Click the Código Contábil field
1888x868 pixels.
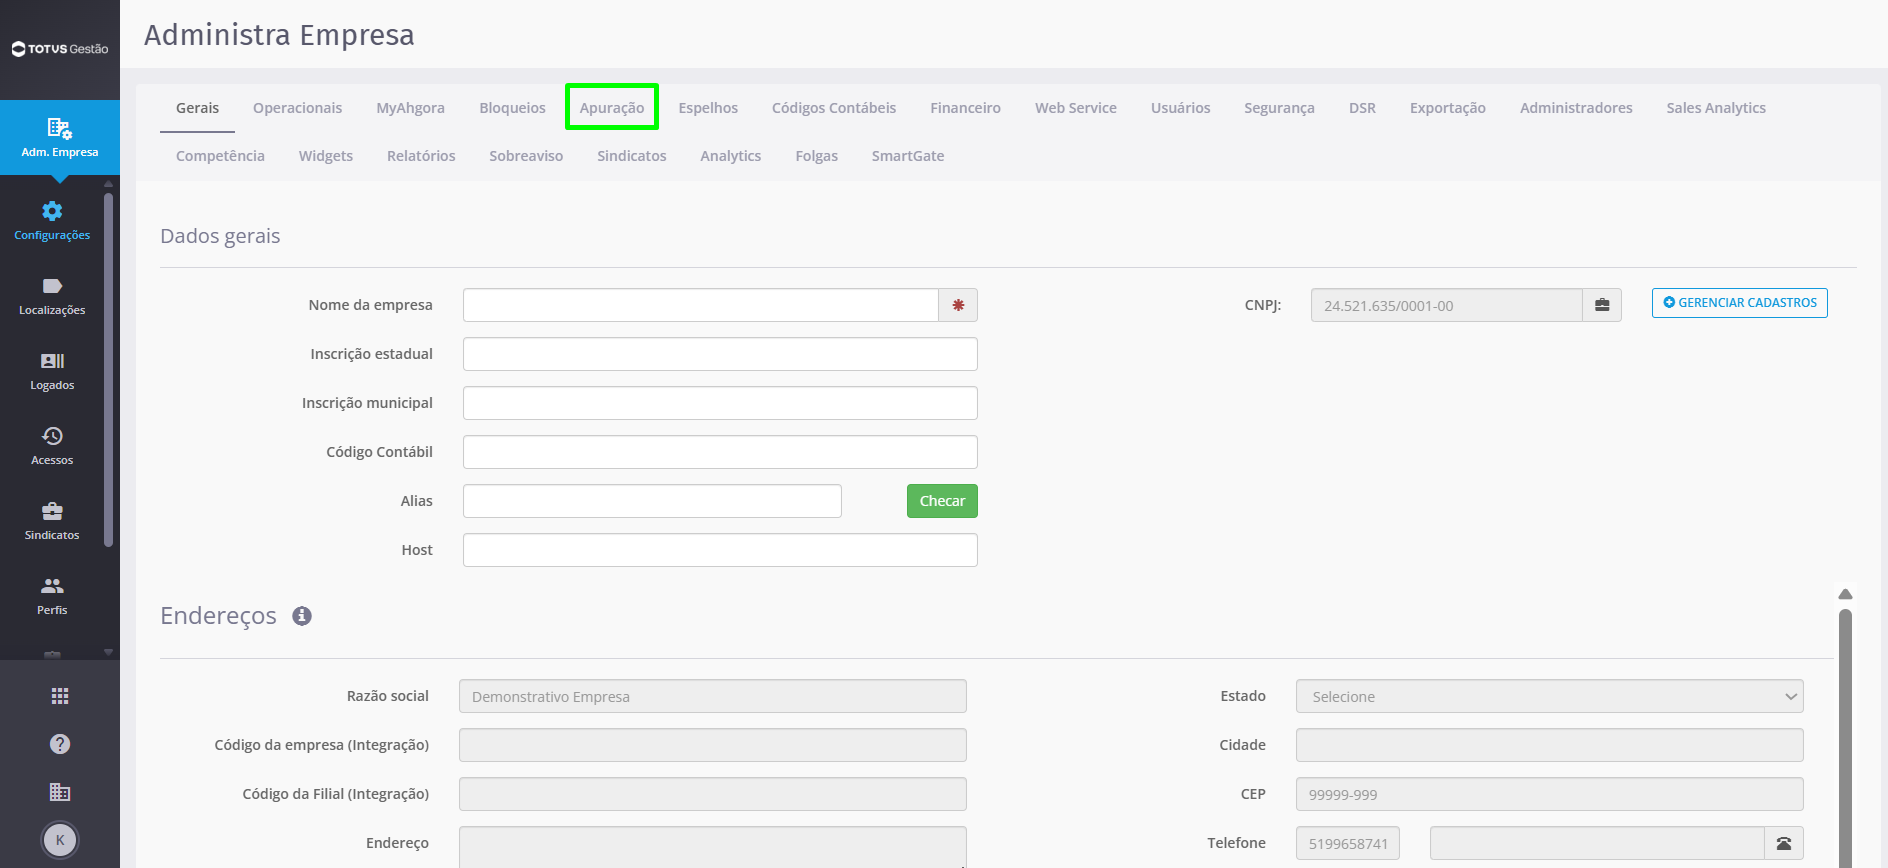(720, 452)
